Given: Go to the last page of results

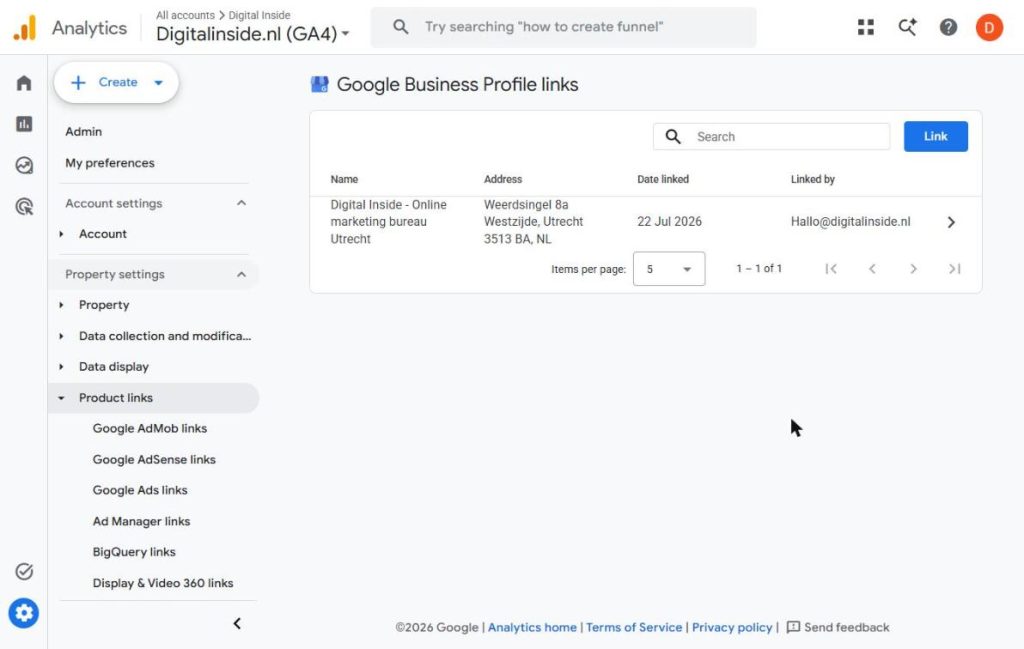Looking at the screenshot, I should point(954,268).
